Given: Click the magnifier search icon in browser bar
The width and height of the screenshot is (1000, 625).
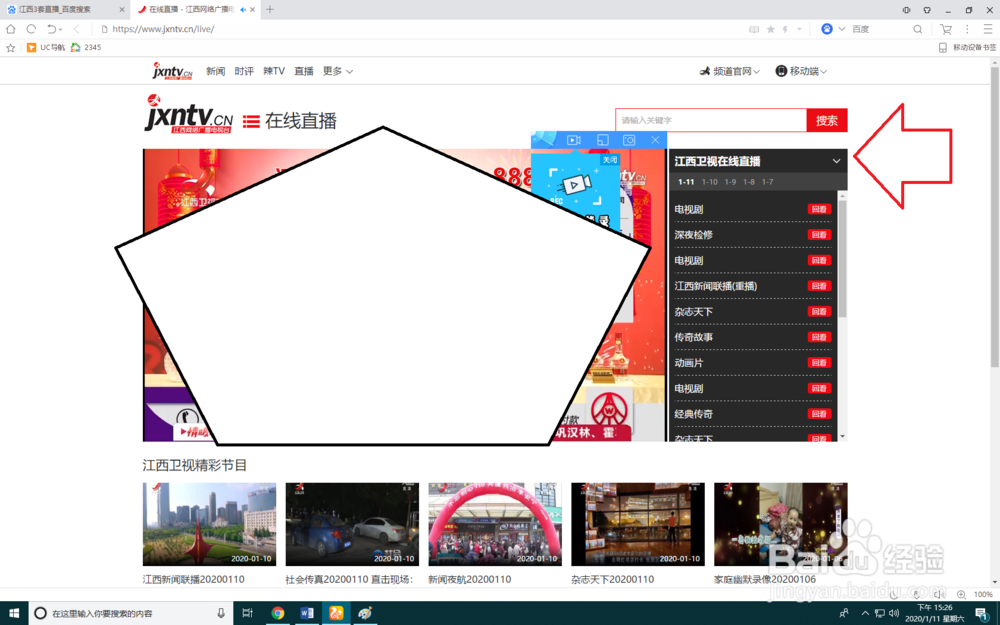Looking at the screenshot, I should (917, 29).
